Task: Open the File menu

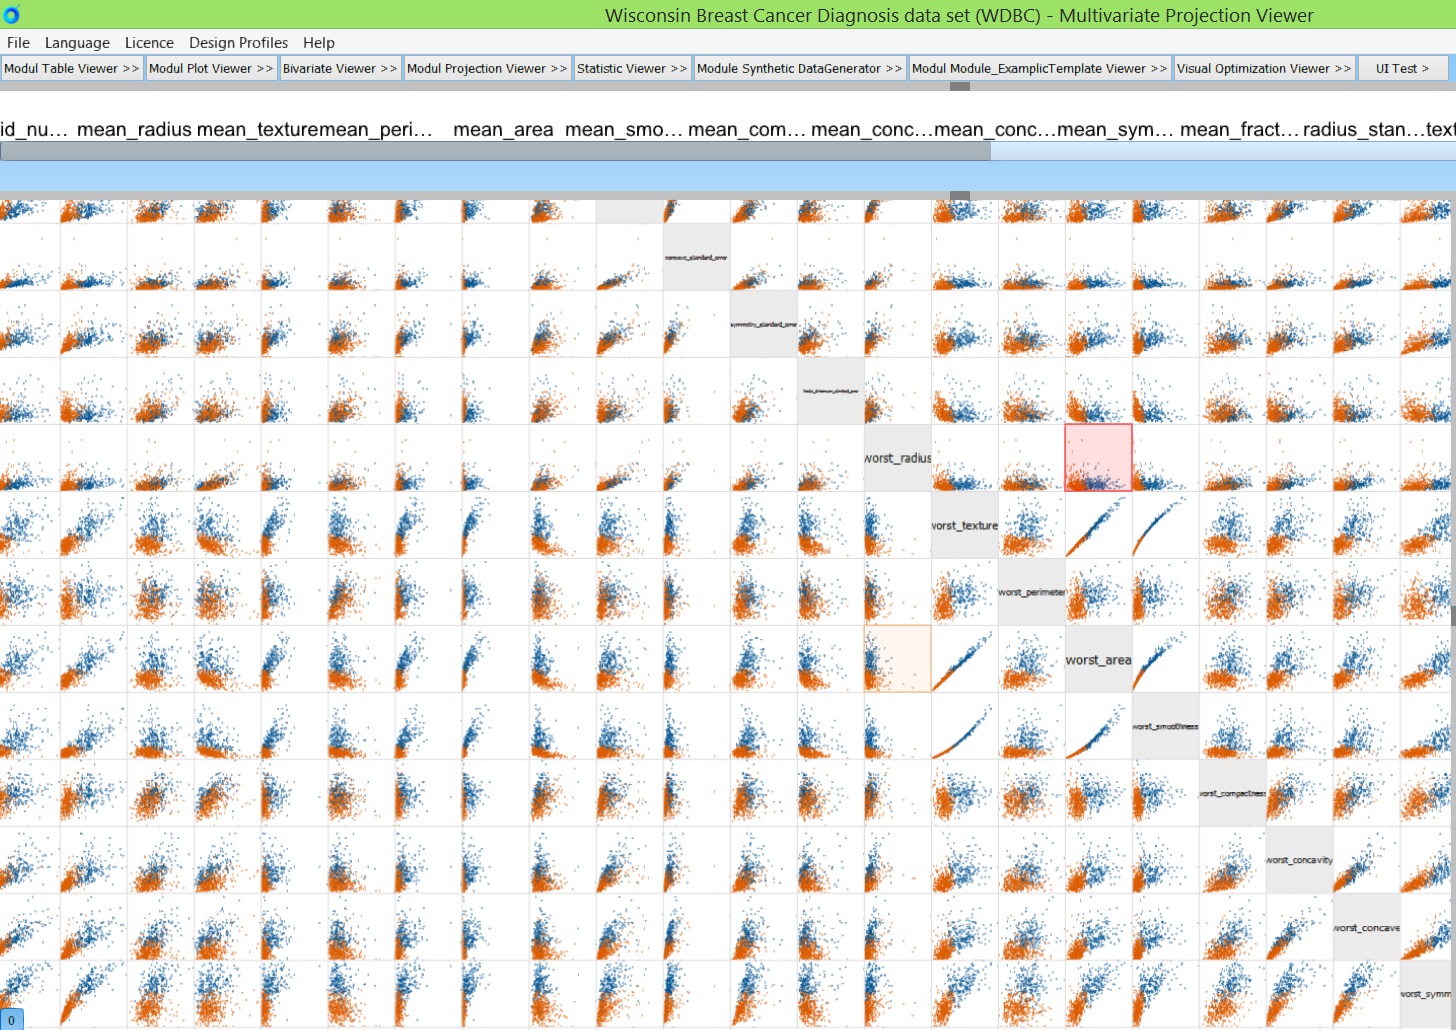Action: pos(18,43)
